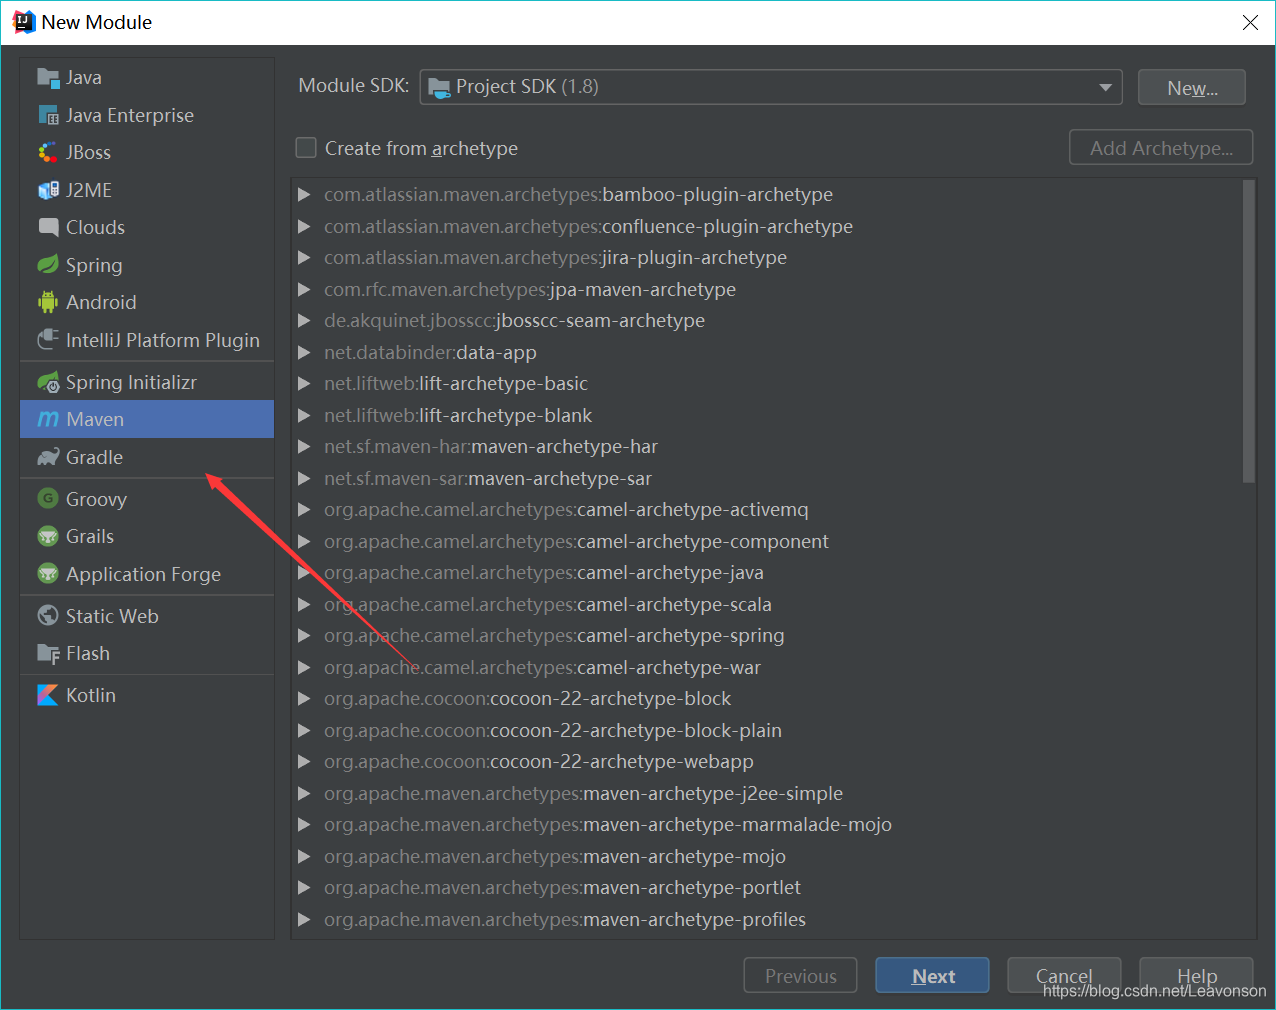The width and height of the screenshot is (1276, 1010).
Task: Select maven-archetype-j2ee-simple entry
Action: point(583,794)
